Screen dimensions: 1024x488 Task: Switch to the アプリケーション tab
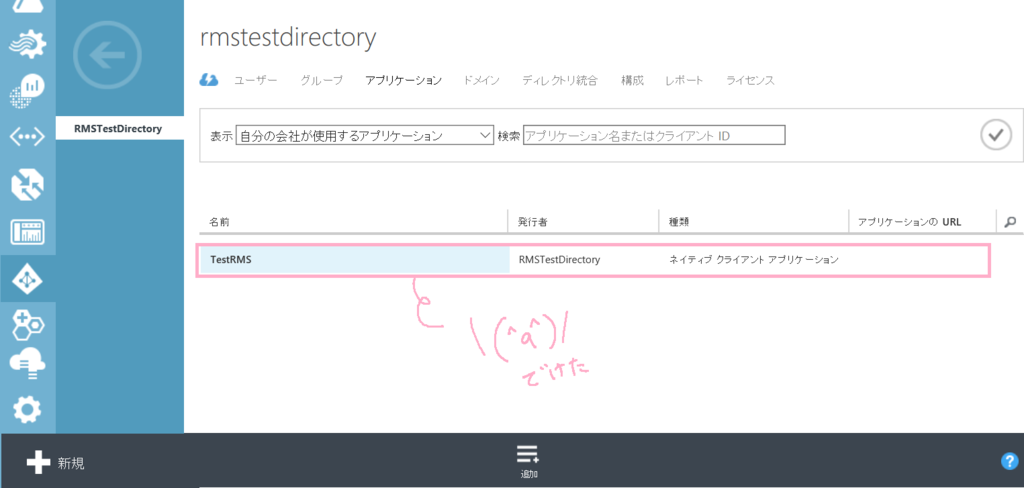tap(404, 80)
